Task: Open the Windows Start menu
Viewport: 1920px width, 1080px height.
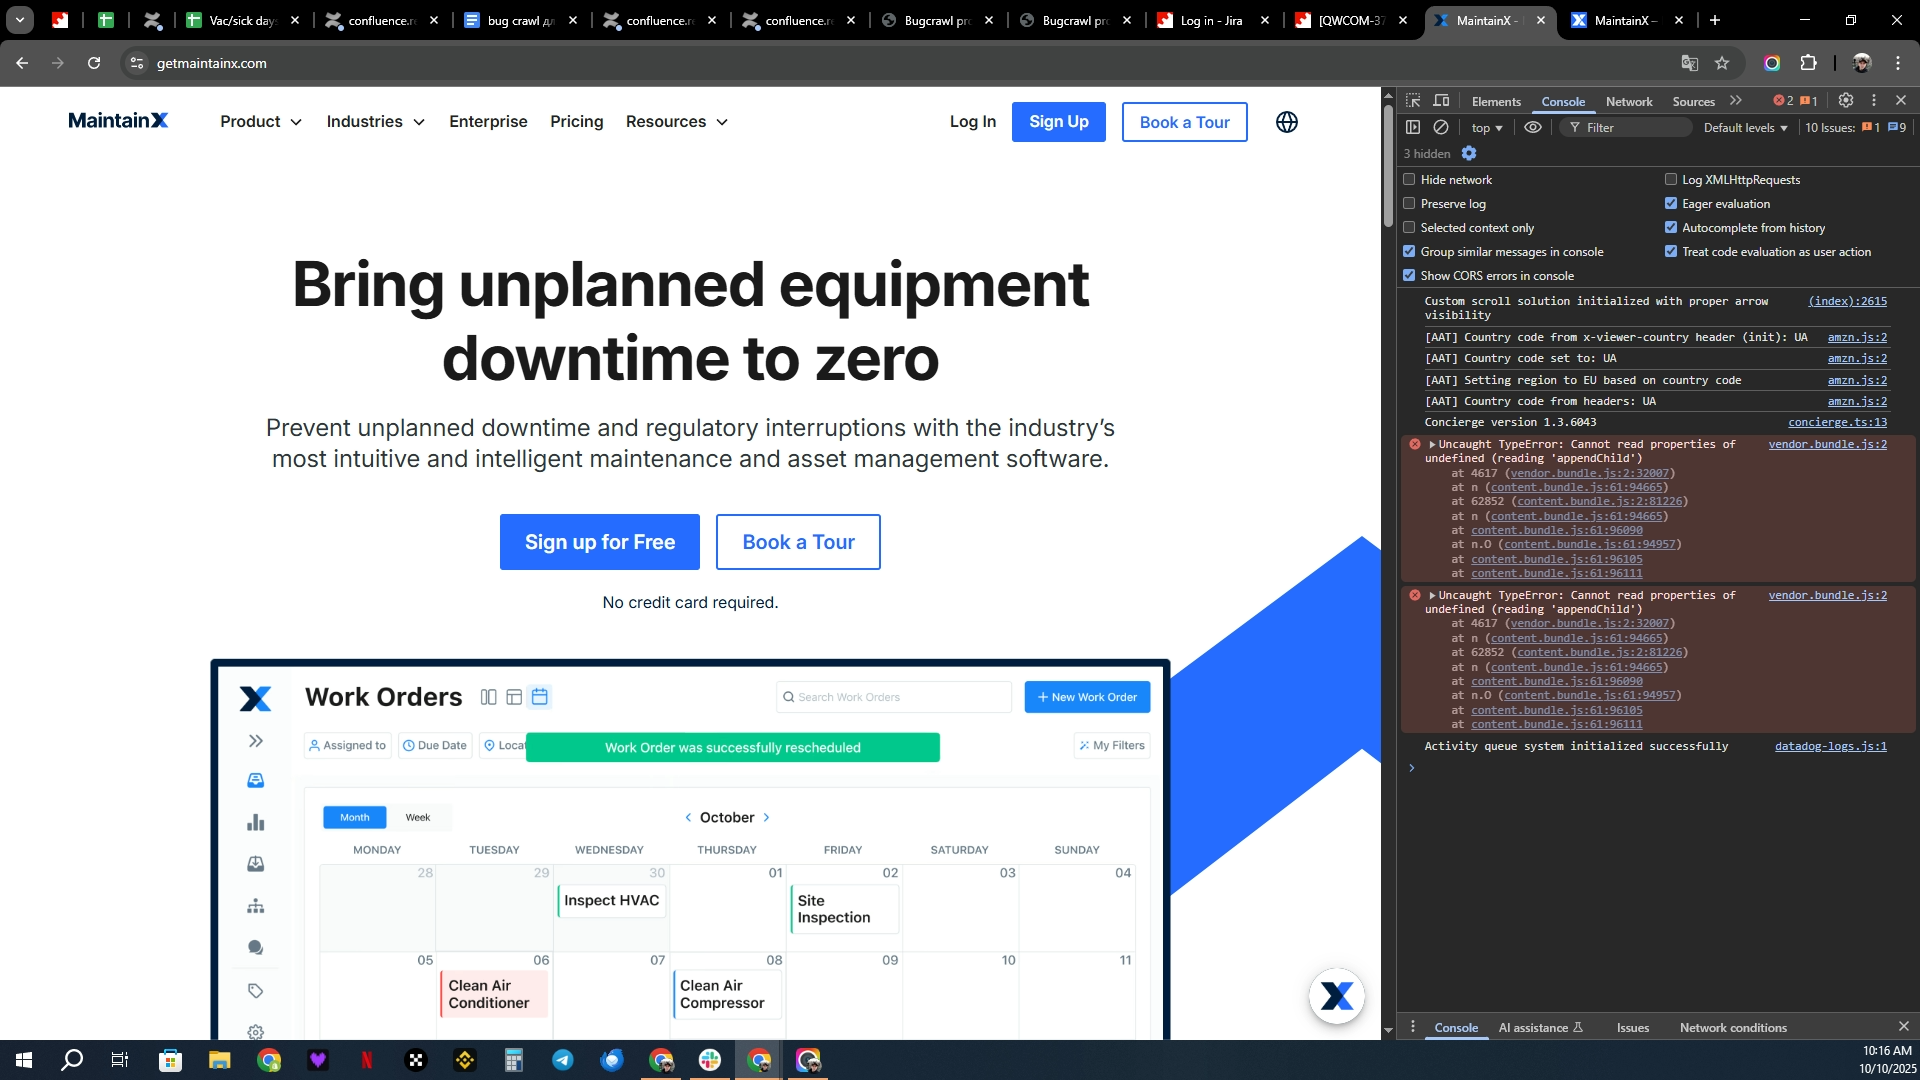Action: coord(24,1060)
